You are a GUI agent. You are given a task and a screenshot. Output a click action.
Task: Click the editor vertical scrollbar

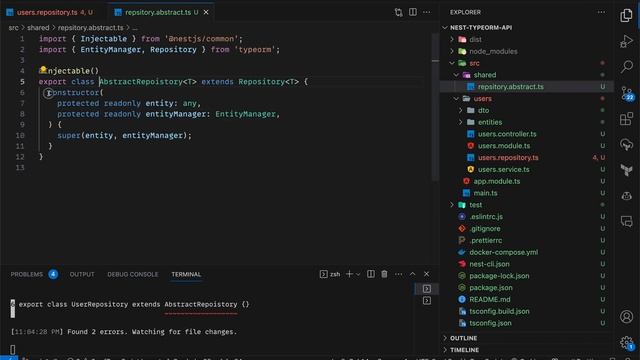(435, 106)
